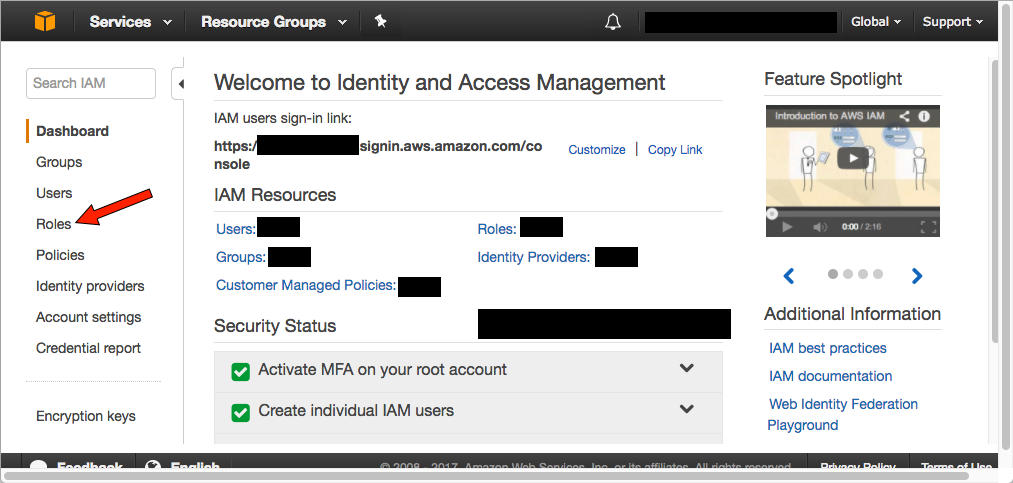Open Account settings in the sidebar
The height and width of the screenshot is (483, 1013).
click(x=89, y=317)
